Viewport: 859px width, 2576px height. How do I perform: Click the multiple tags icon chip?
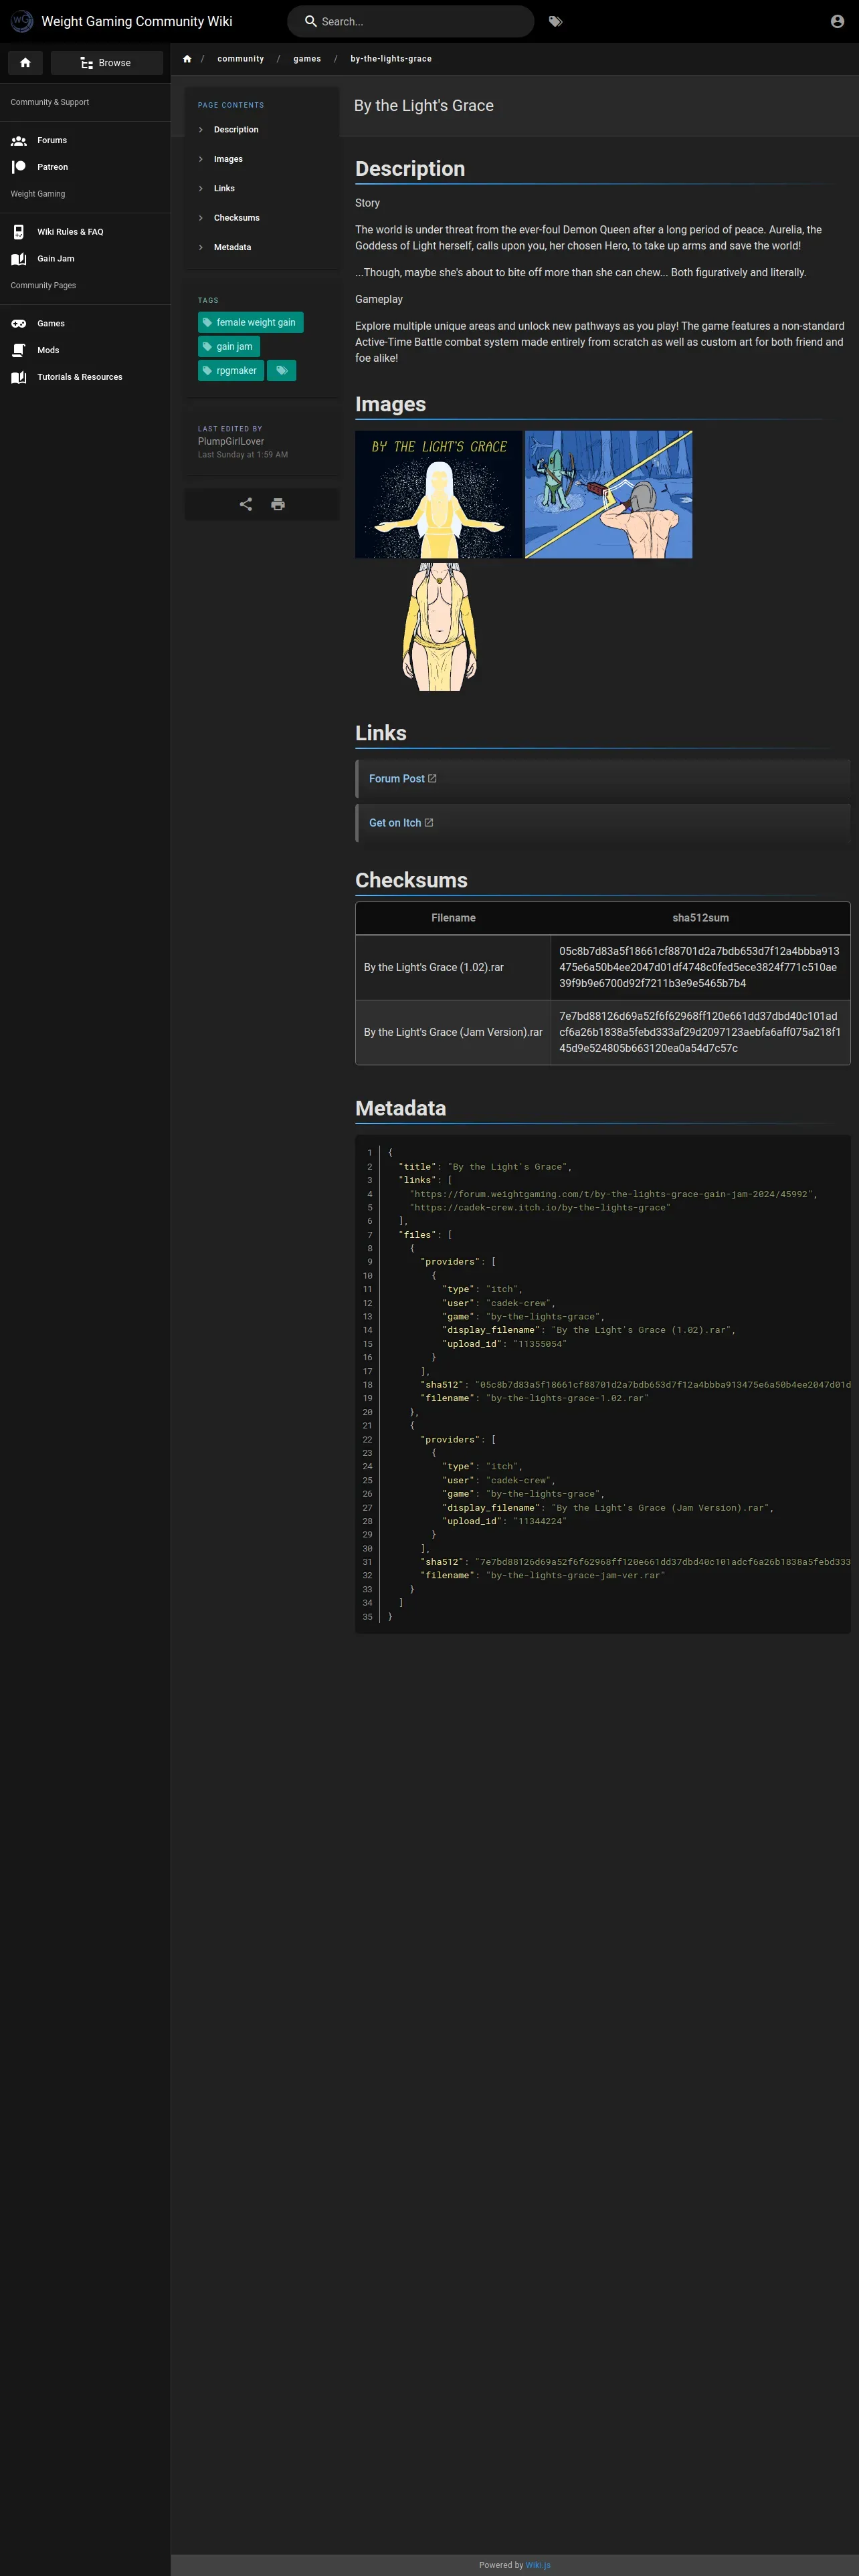pos(282,371)
